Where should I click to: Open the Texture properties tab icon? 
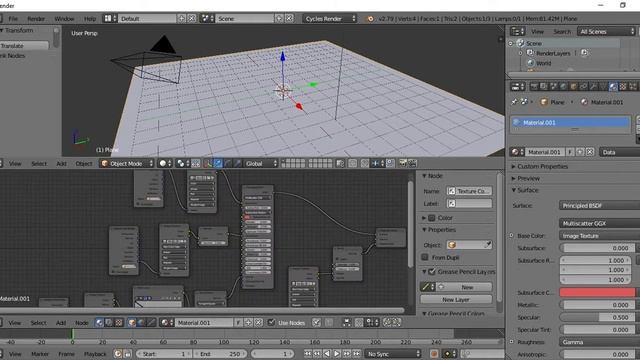point(623,87)
